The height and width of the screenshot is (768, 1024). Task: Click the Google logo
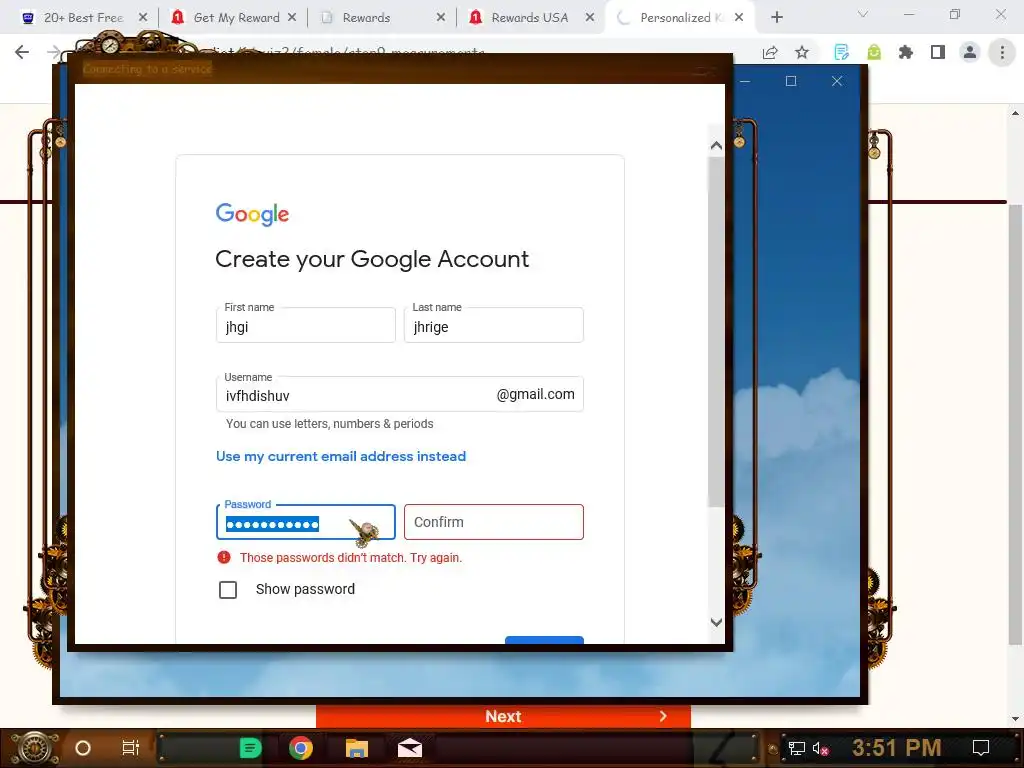tap(252, 214)
